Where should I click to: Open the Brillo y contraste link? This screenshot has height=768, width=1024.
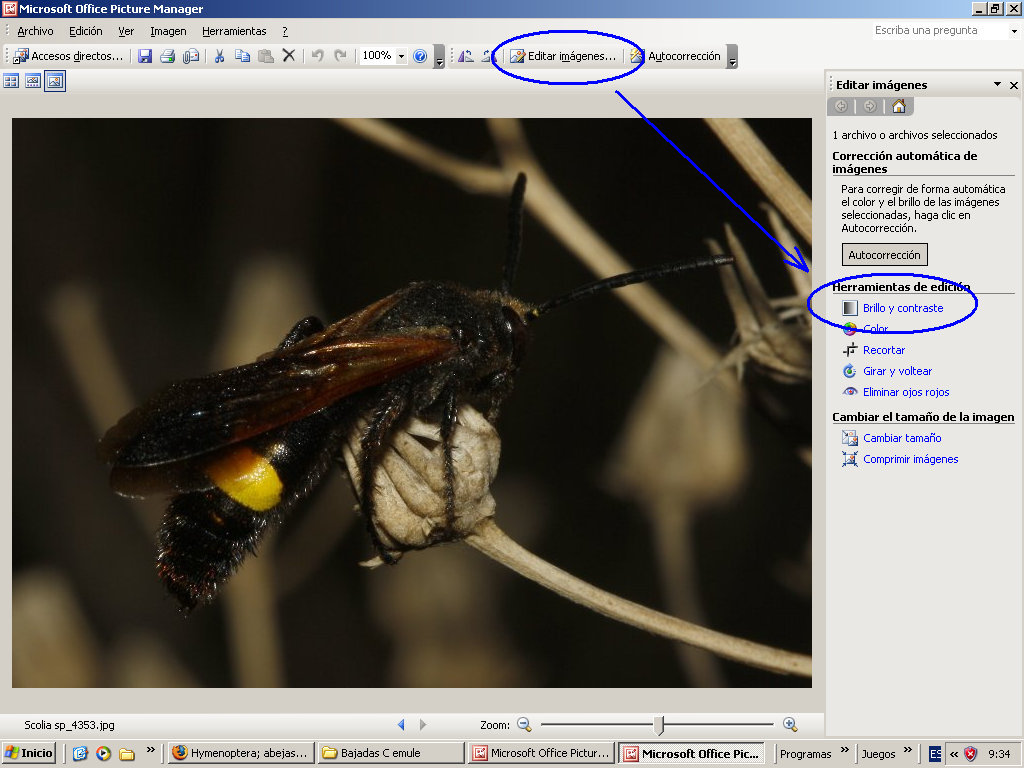[x=902, y=308]
